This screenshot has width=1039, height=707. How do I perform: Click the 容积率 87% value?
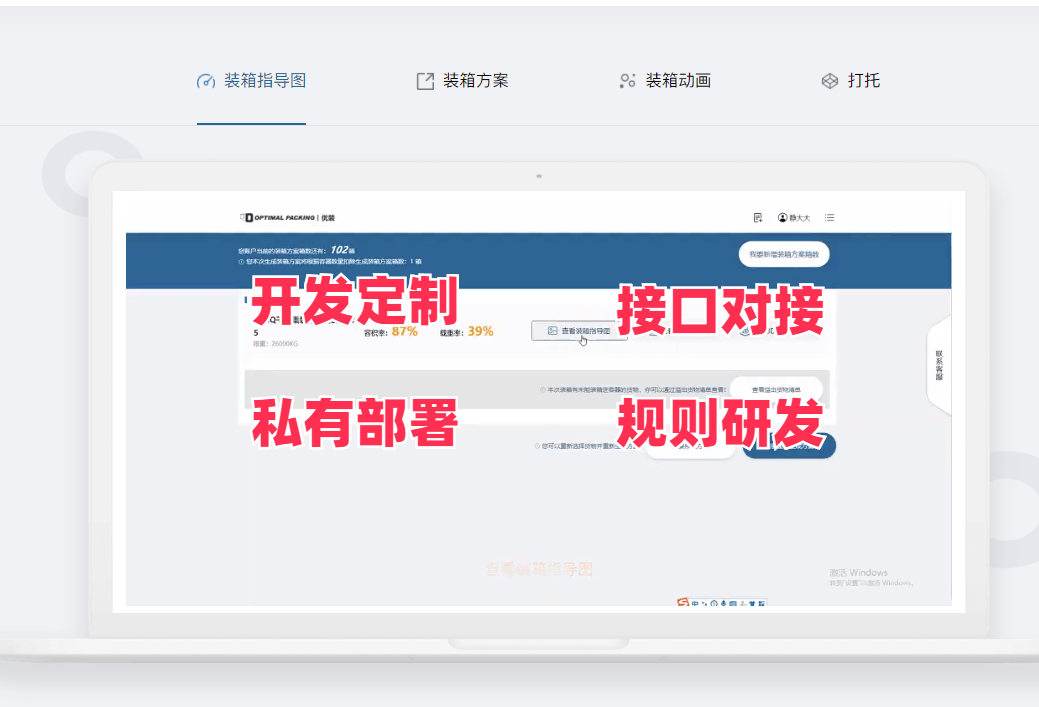[404, 331]
